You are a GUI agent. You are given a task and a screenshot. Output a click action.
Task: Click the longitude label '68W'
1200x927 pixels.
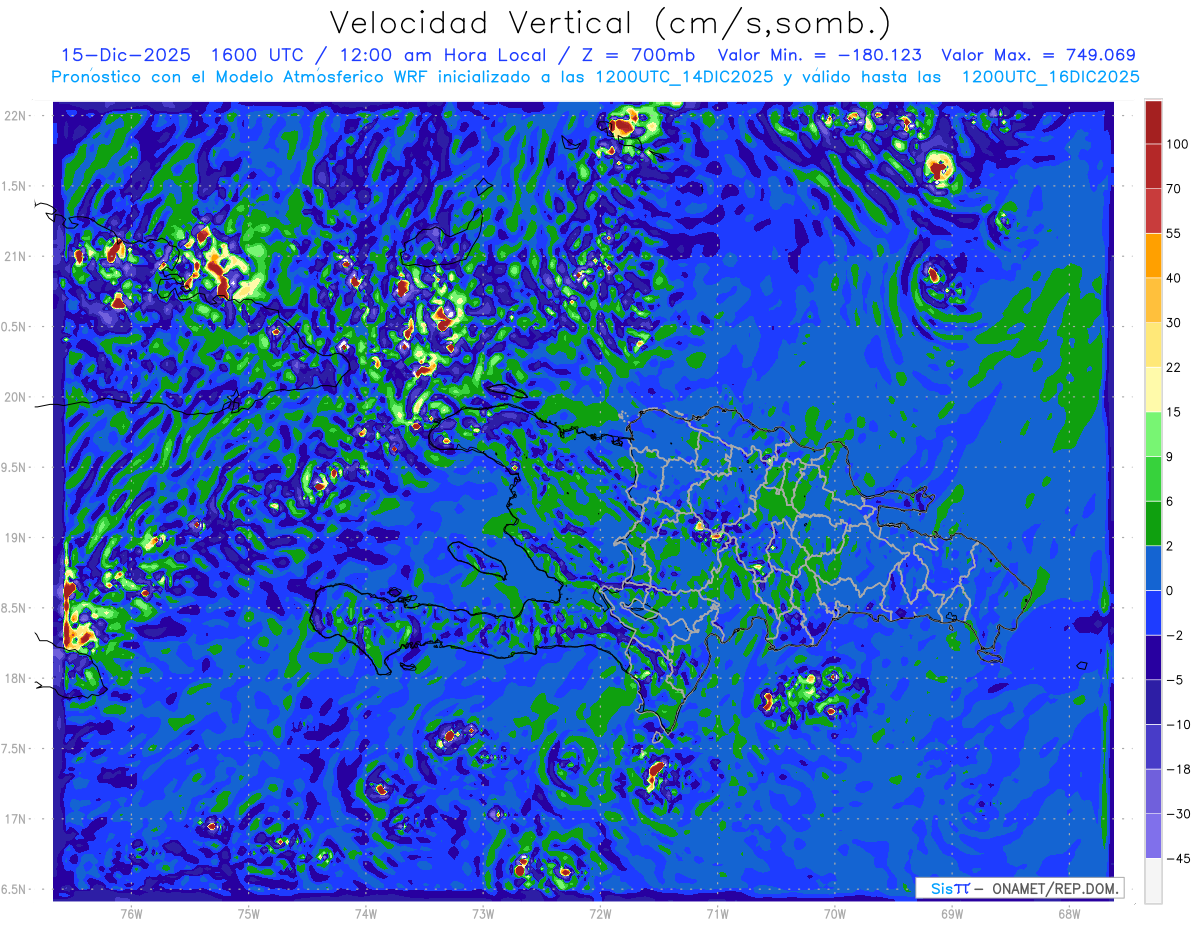coord(1069,914)
